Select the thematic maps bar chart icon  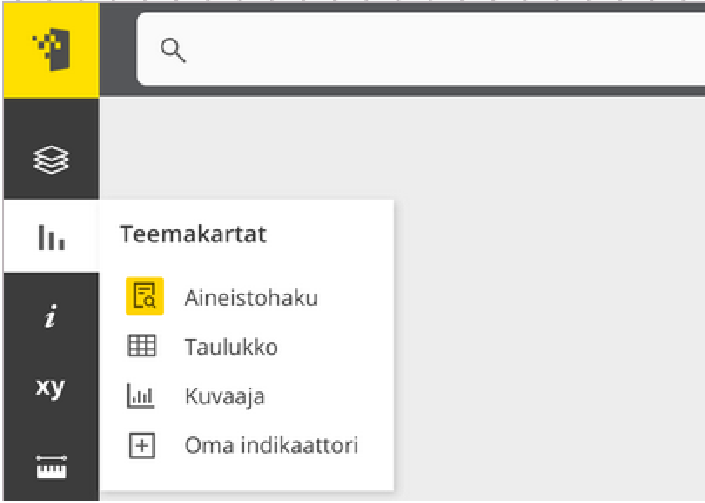(x=51, y=237)
